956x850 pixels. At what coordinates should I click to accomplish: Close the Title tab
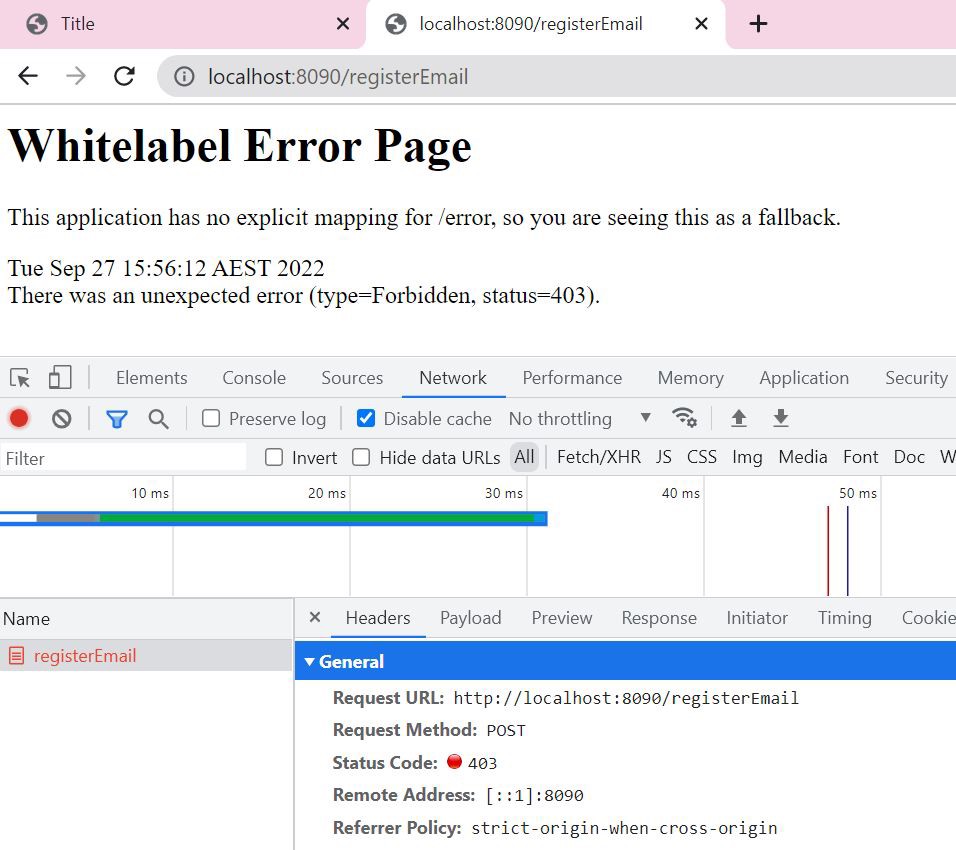coord(343,24)
